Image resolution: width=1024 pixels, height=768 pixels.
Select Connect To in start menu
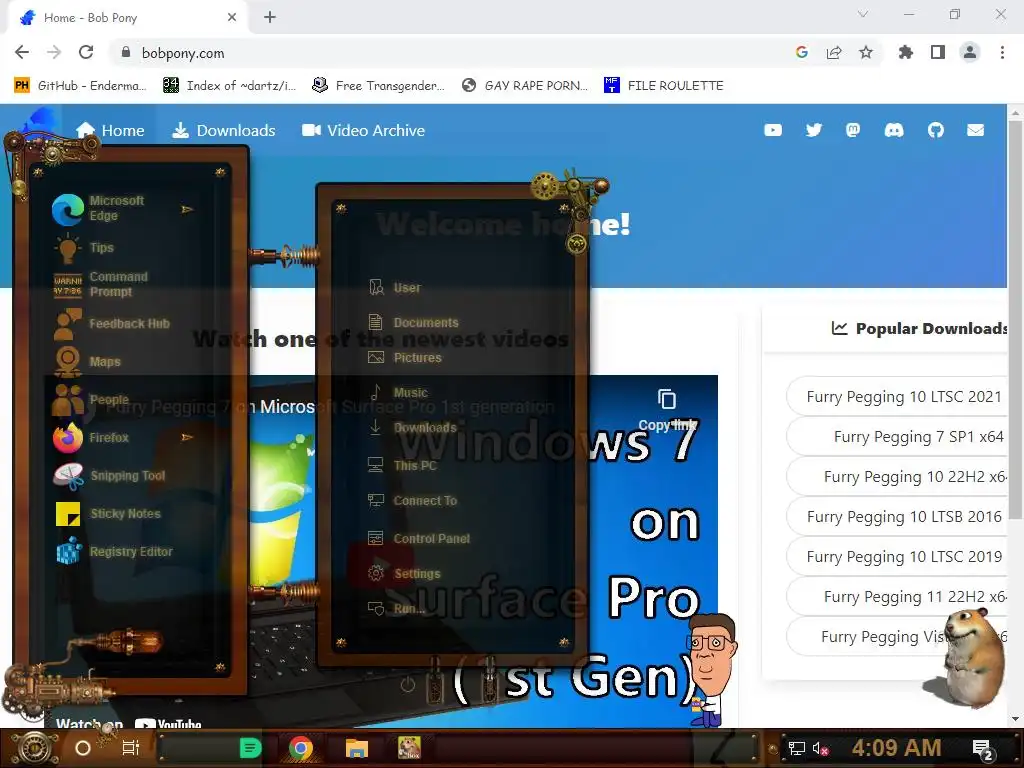click(413, 500)
